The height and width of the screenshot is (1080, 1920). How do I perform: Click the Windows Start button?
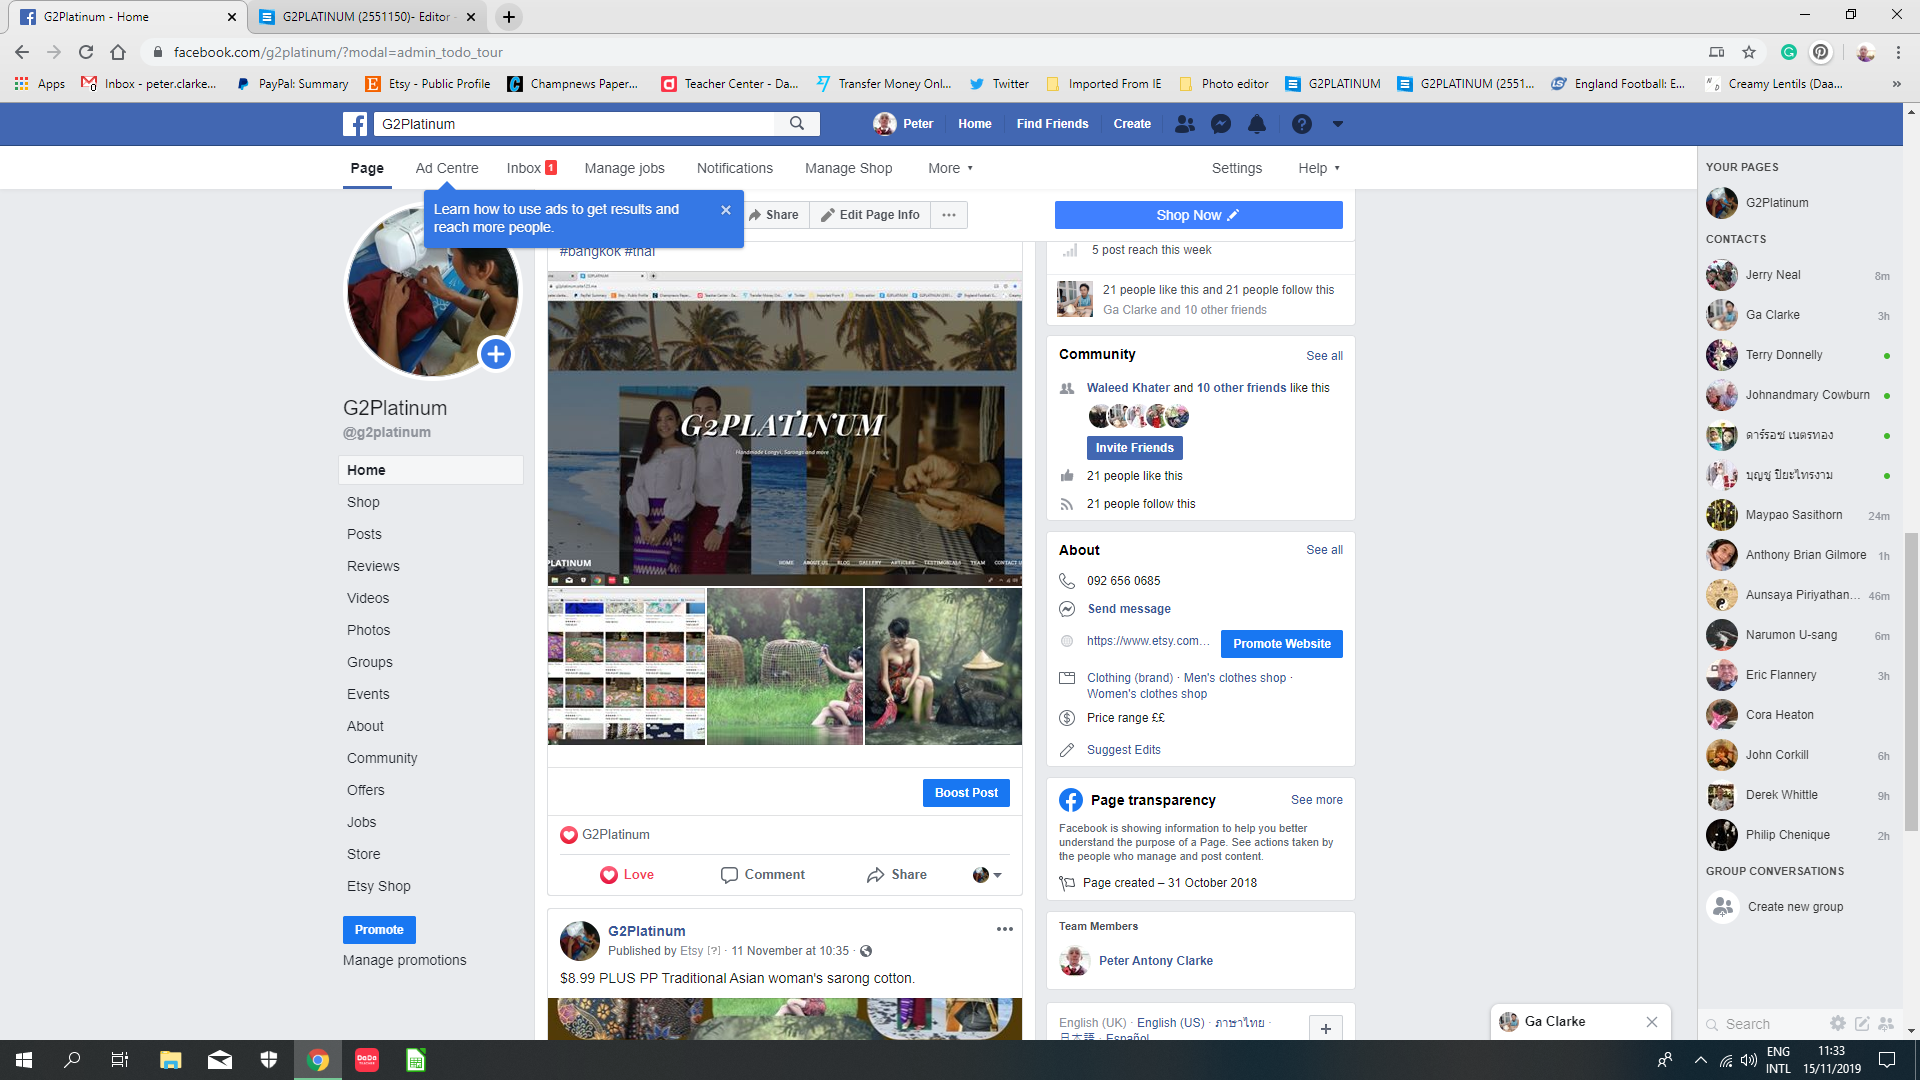tap(24, 1060)
